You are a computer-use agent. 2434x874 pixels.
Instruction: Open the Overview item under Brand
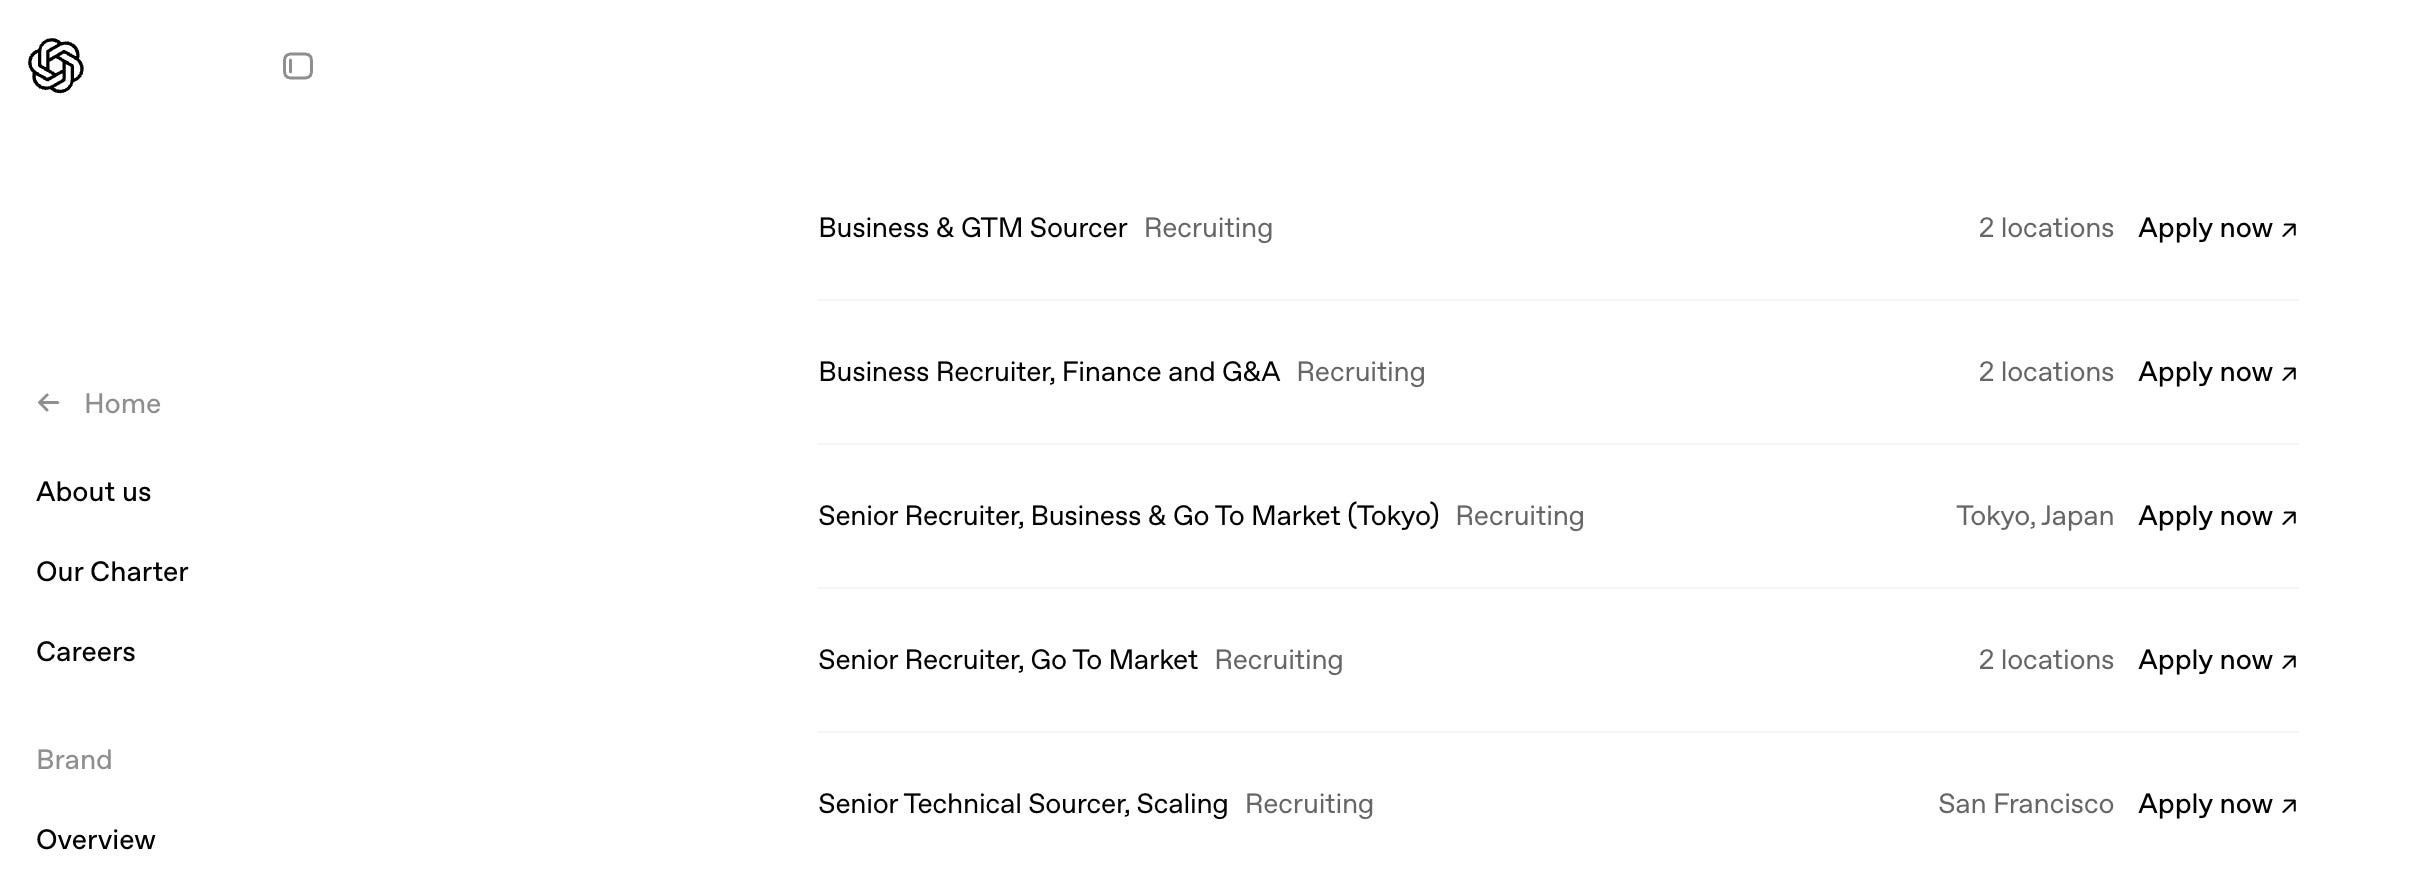click(96, 840)
